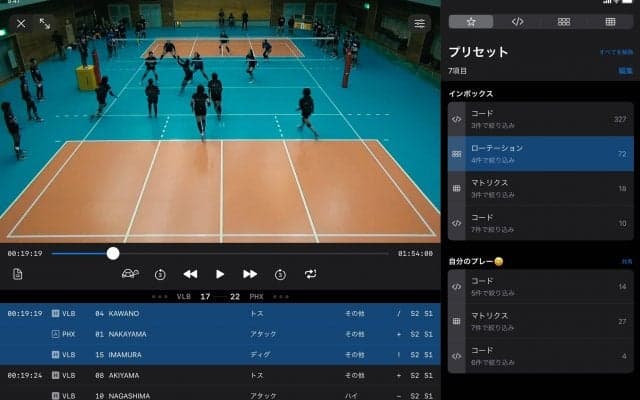Select the マトリクス preset with count 27
This screenshot has width=640, height=400.
click(x=540, y=321)
